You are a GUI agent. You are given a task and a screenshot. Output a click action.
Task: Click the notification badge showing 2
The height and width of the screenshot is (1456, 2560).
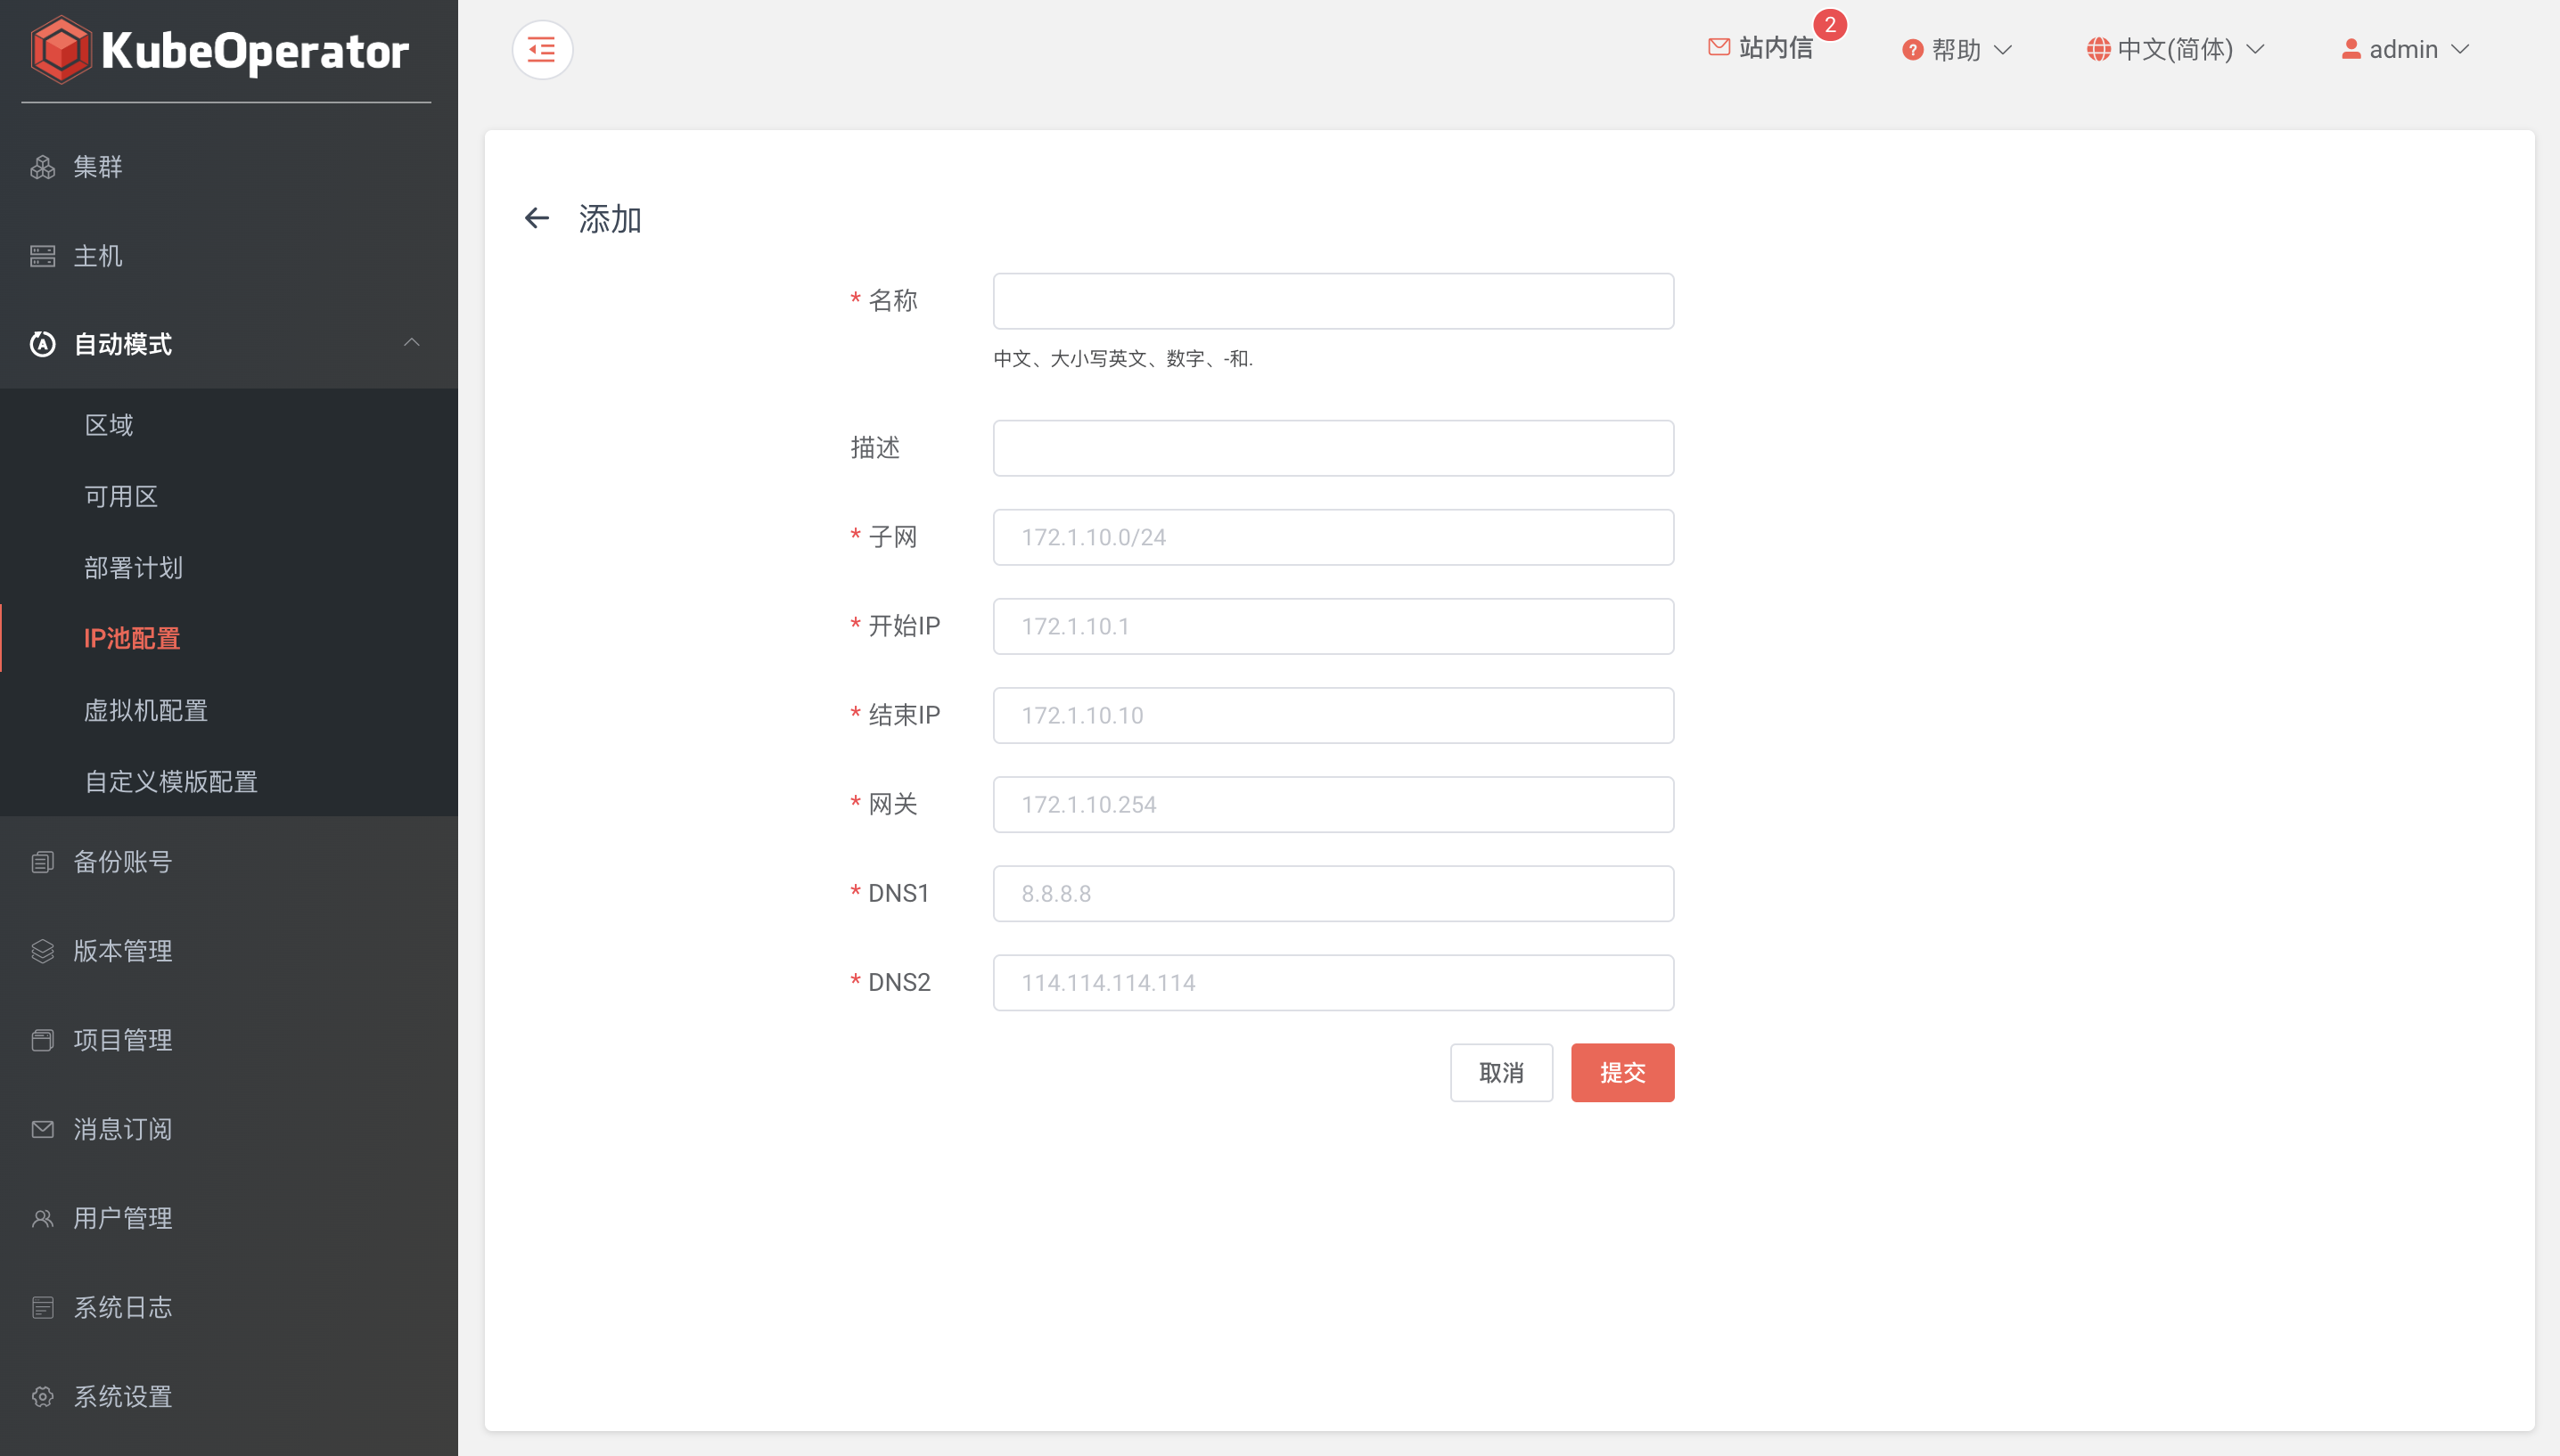(1829, 25)
